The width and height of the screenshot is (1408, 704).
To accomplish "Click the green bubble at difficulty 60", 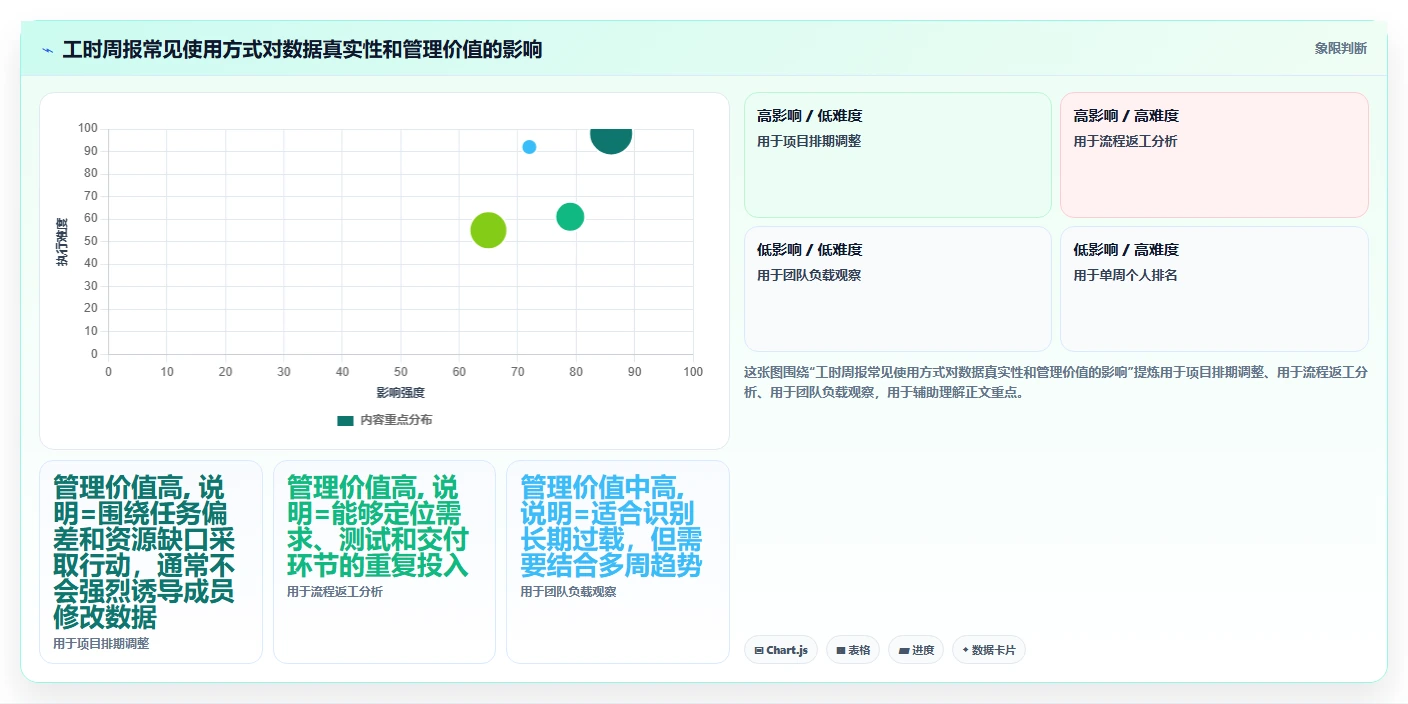I will [570, 216].
